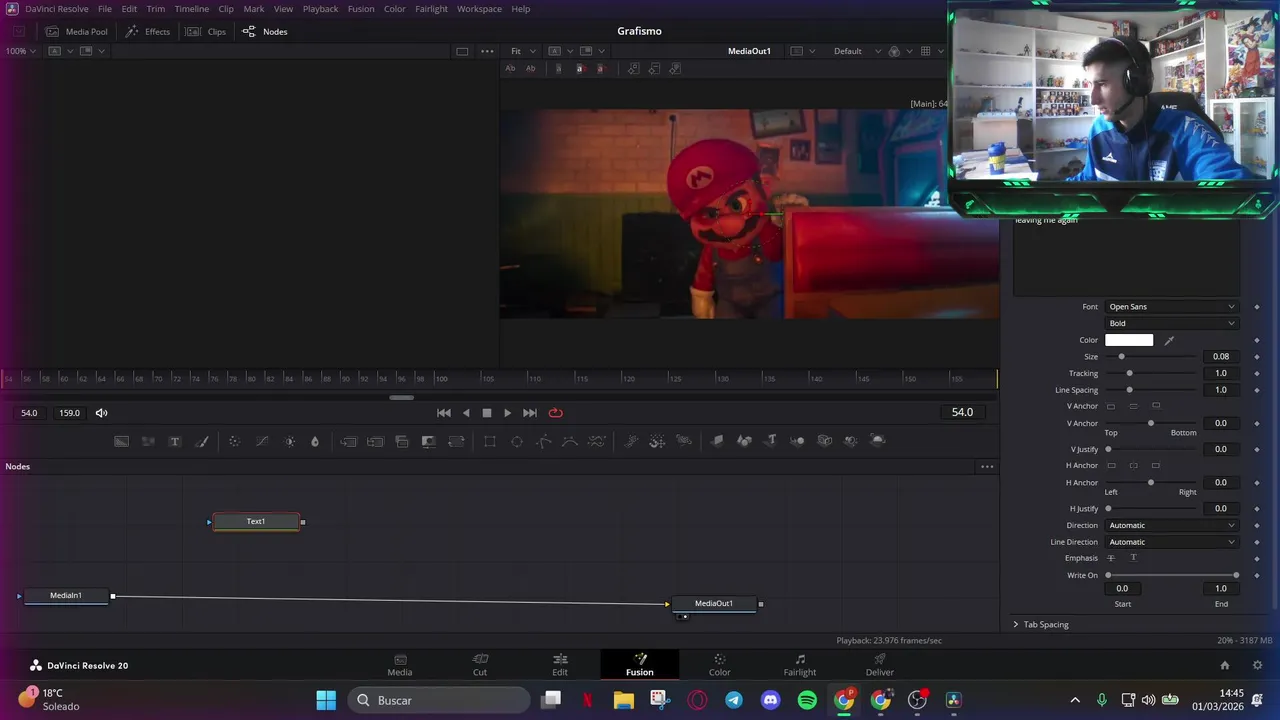Pick text color with the eyedropper
The image size is (1280, 720).
1169,340
